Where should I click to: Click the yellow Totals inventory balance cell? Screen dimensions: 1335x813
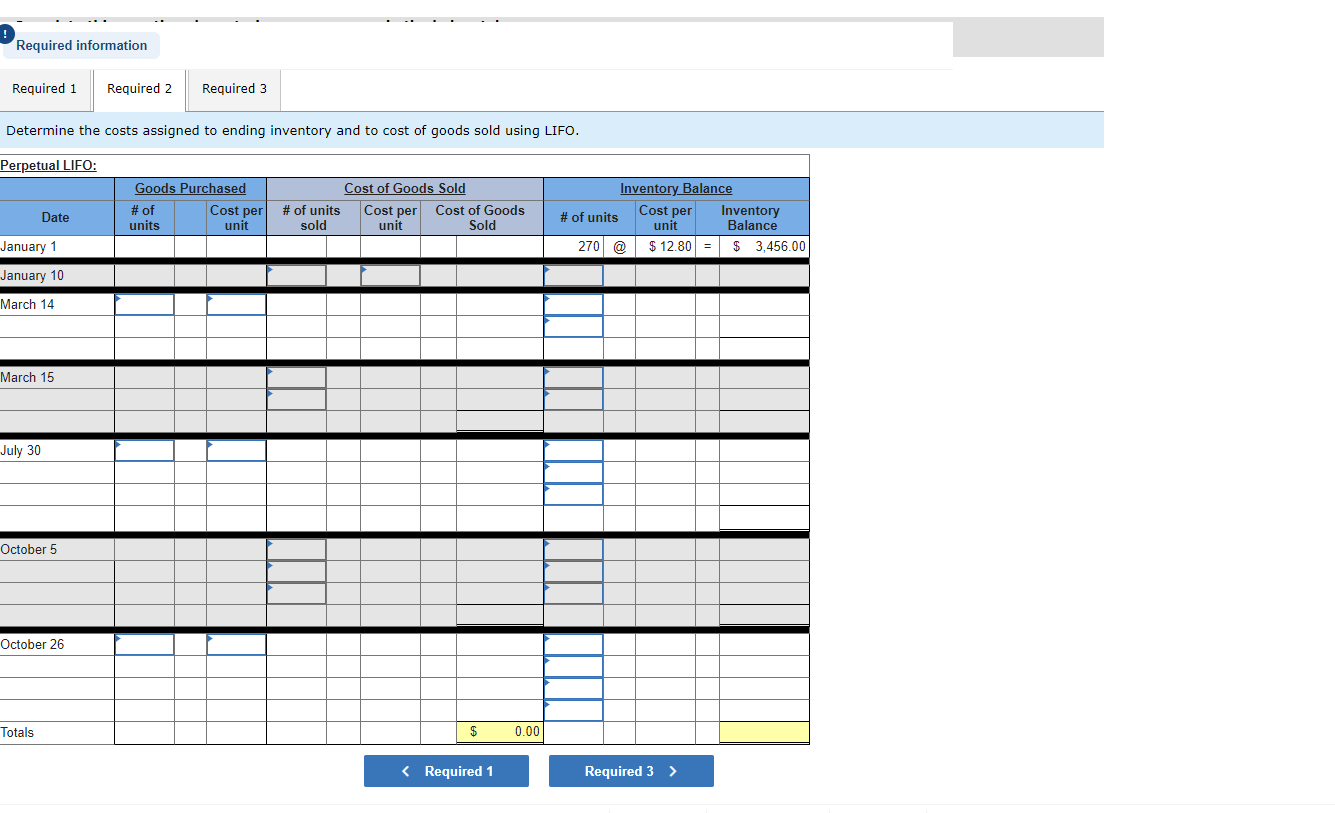(764, 732)
